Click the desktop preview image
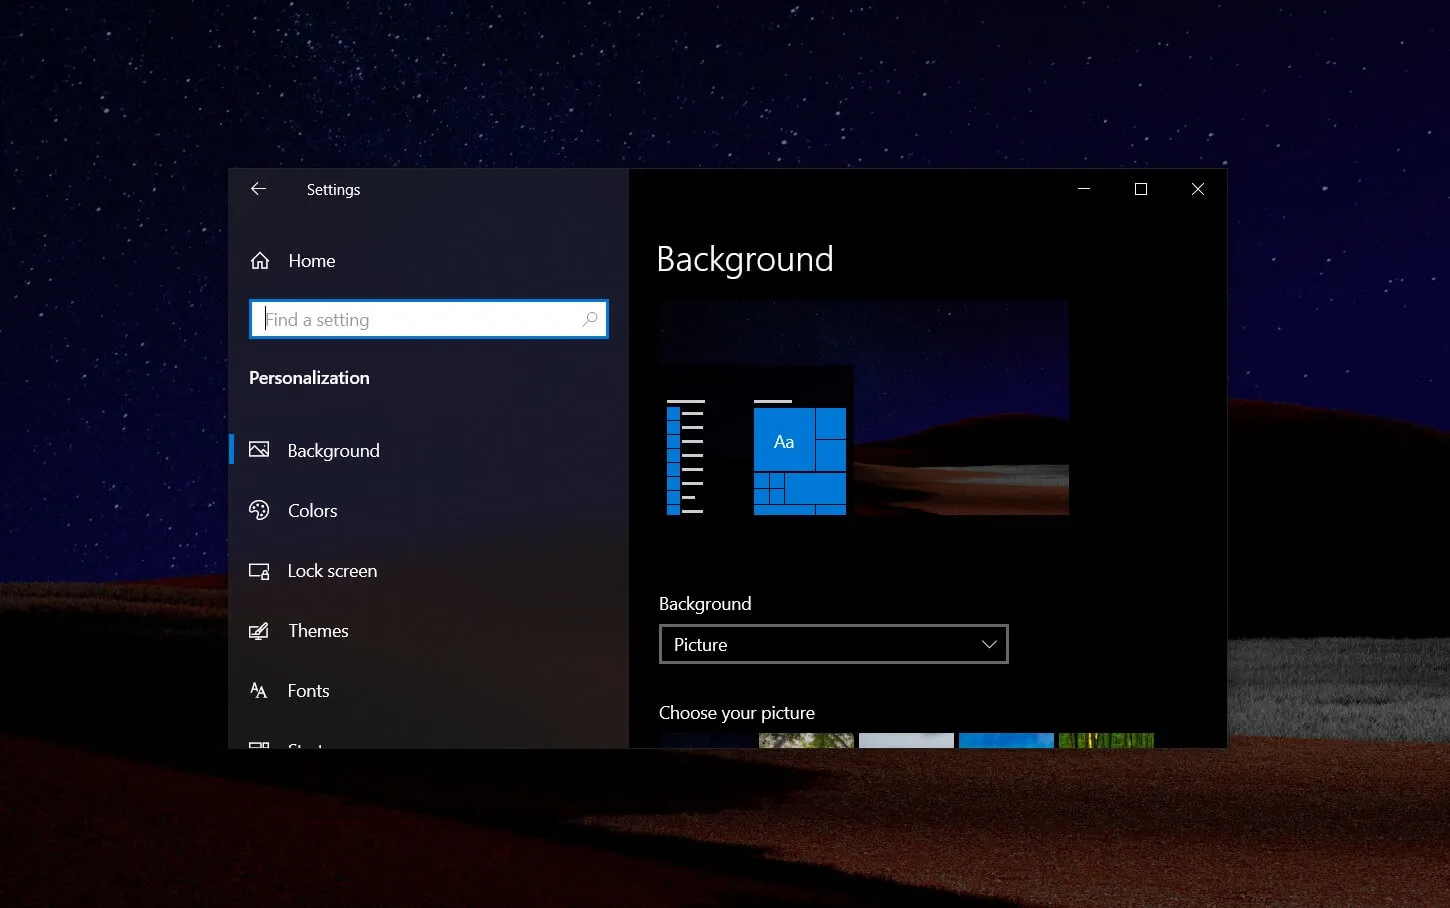Screen dimensions: 1450x908 864,407
